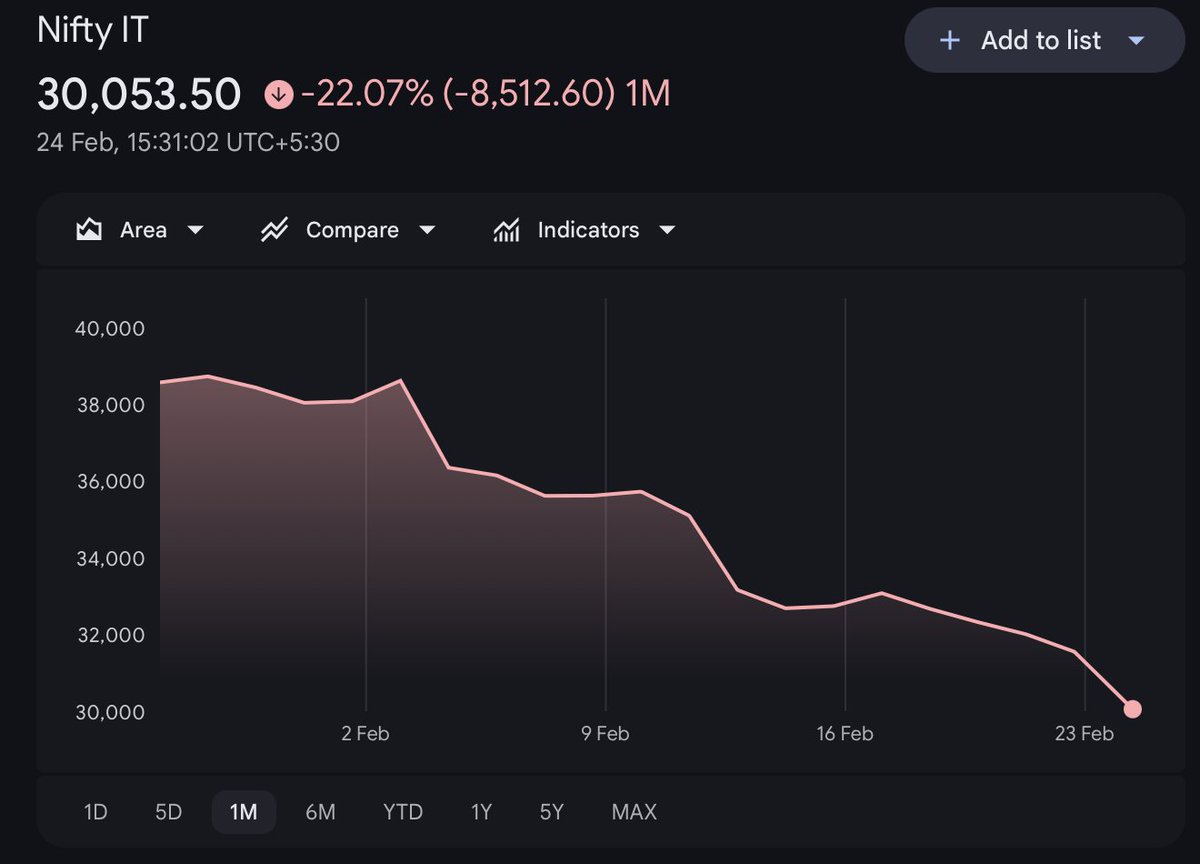Viewport: 1200px width, 864px height.
Task: Click the 16 Feb date axis label
Action: 845,734
